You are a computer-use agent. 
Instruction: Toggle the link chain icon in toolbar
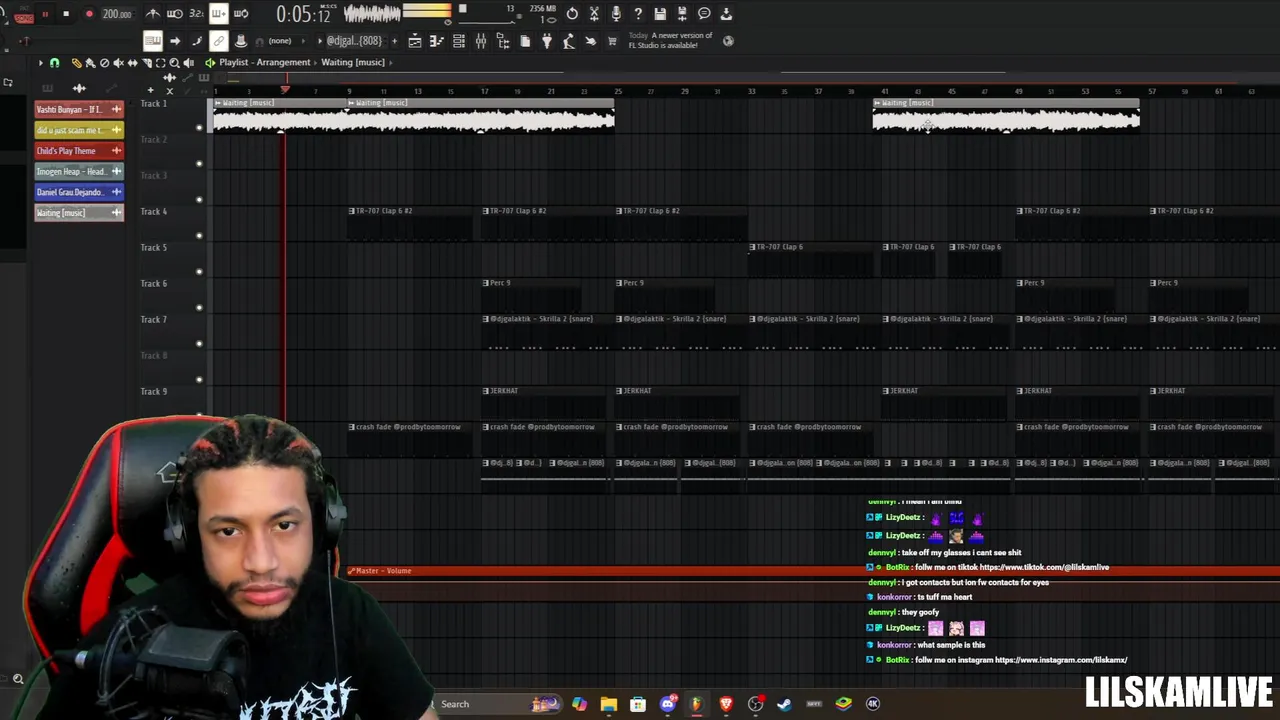(x=218, y=41)
